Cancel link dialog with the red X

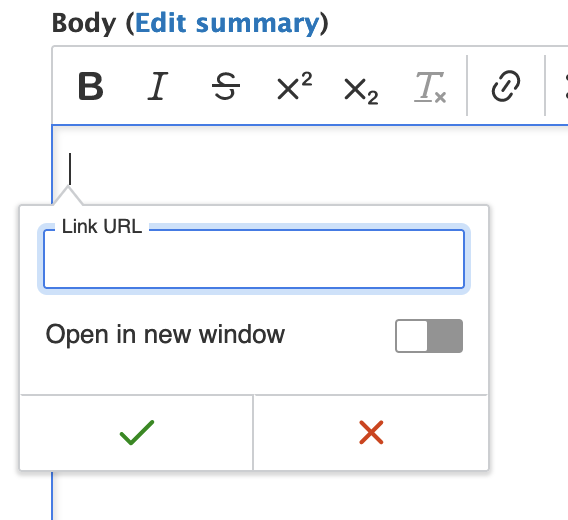coord(371,432)
